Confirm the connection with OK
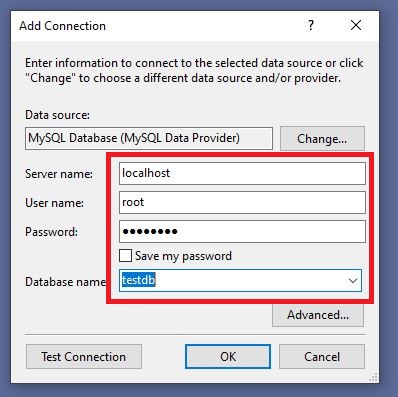The width and height of the screenshot is (398, 397). [228, 357]
